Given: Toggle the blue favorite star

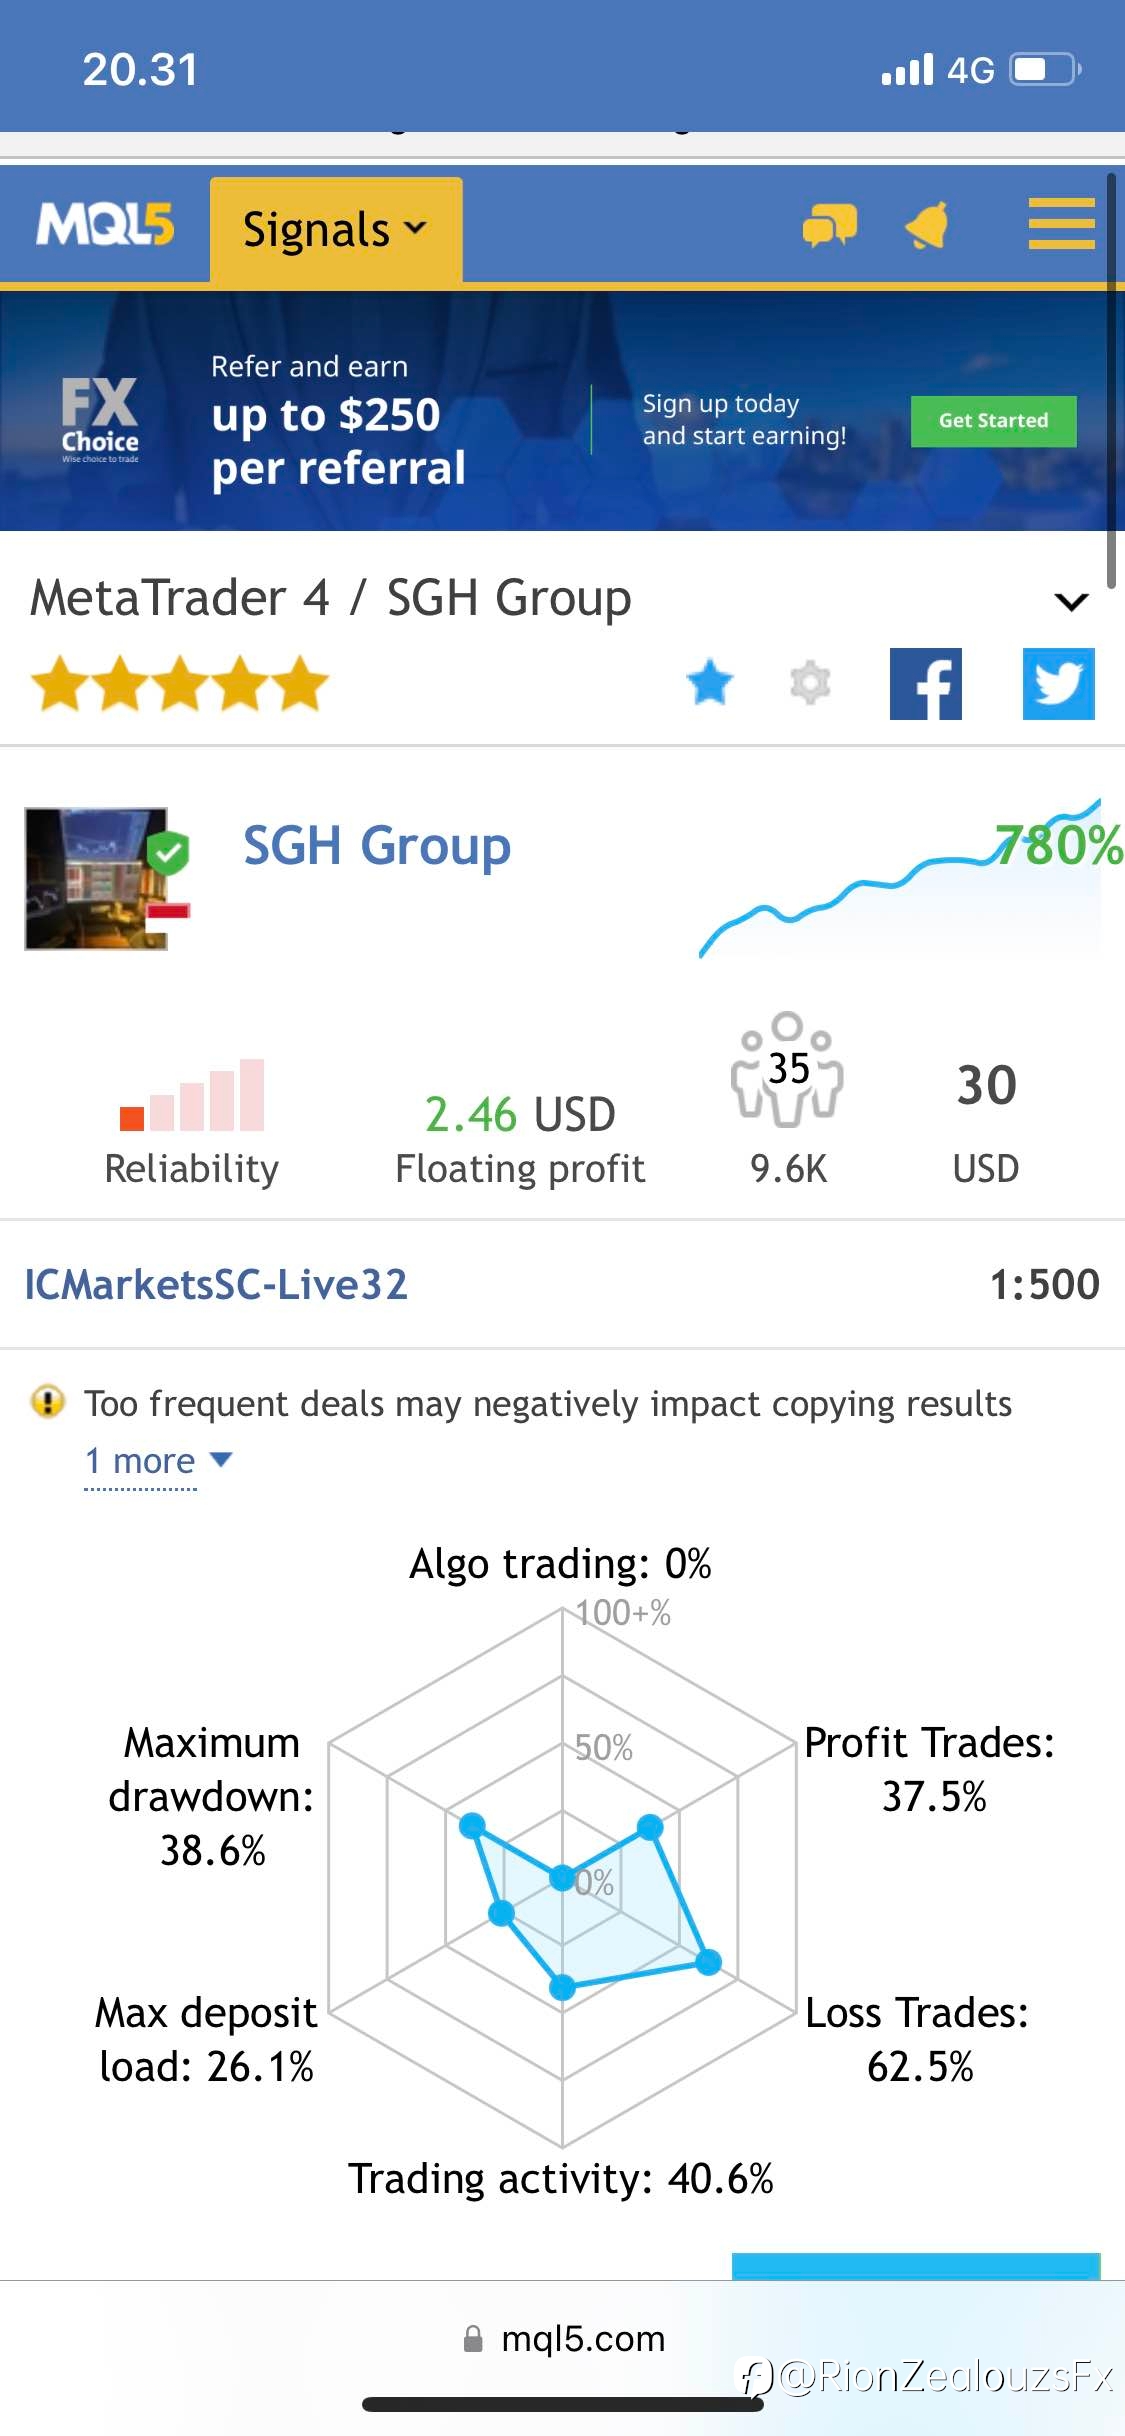Looking at the screenshot, I should point(710,683).
